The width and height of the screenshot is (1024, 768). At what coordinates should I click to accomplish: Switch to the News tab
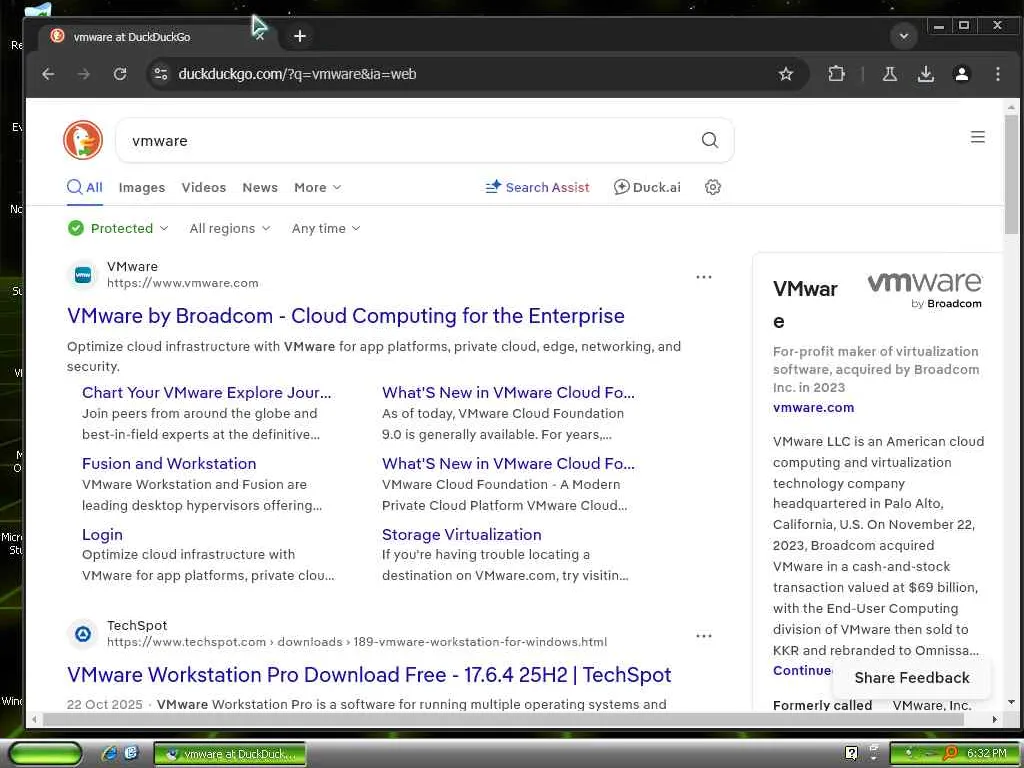coord(260,187)
